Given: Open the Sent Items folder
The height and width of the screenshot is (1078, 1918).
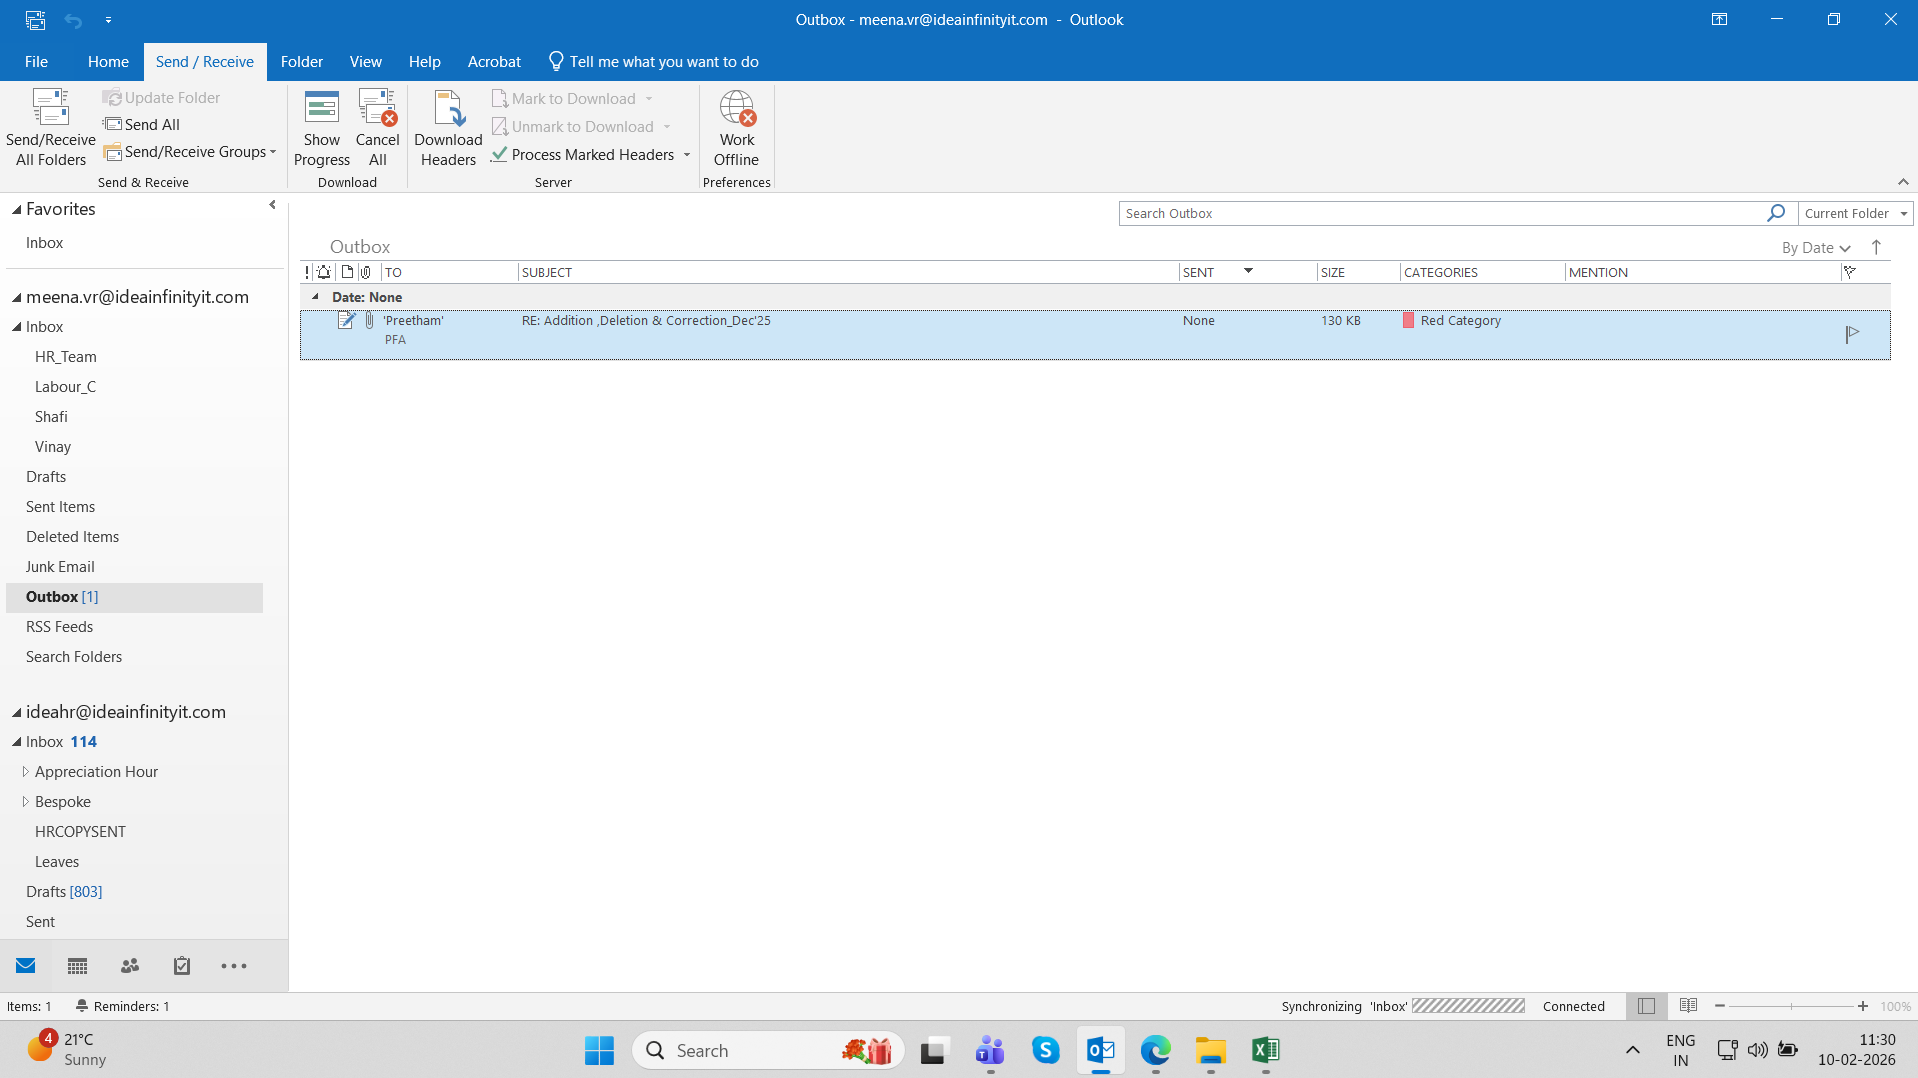Looking at the screenshot, I should [61, 507].
